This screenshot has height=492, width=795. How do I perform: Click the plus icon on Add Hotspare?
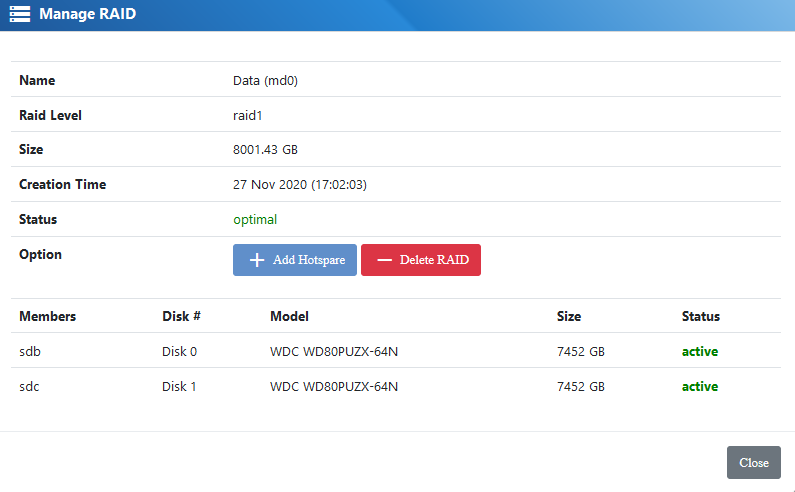click(257, 260)
